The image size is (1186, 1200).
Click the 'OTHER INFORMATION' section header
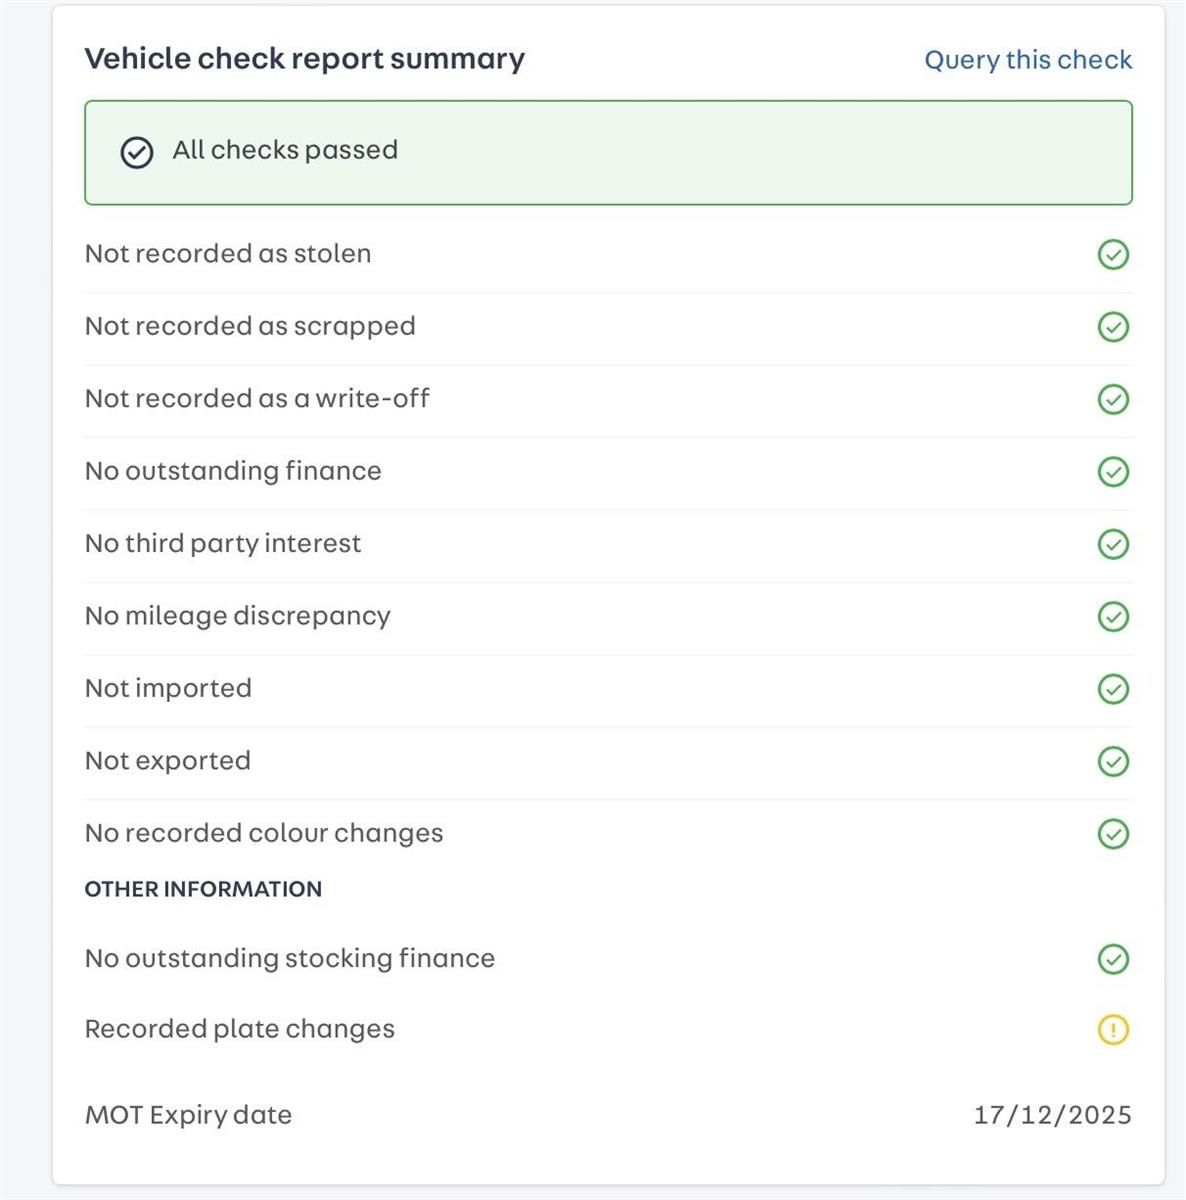pos(203,889)
